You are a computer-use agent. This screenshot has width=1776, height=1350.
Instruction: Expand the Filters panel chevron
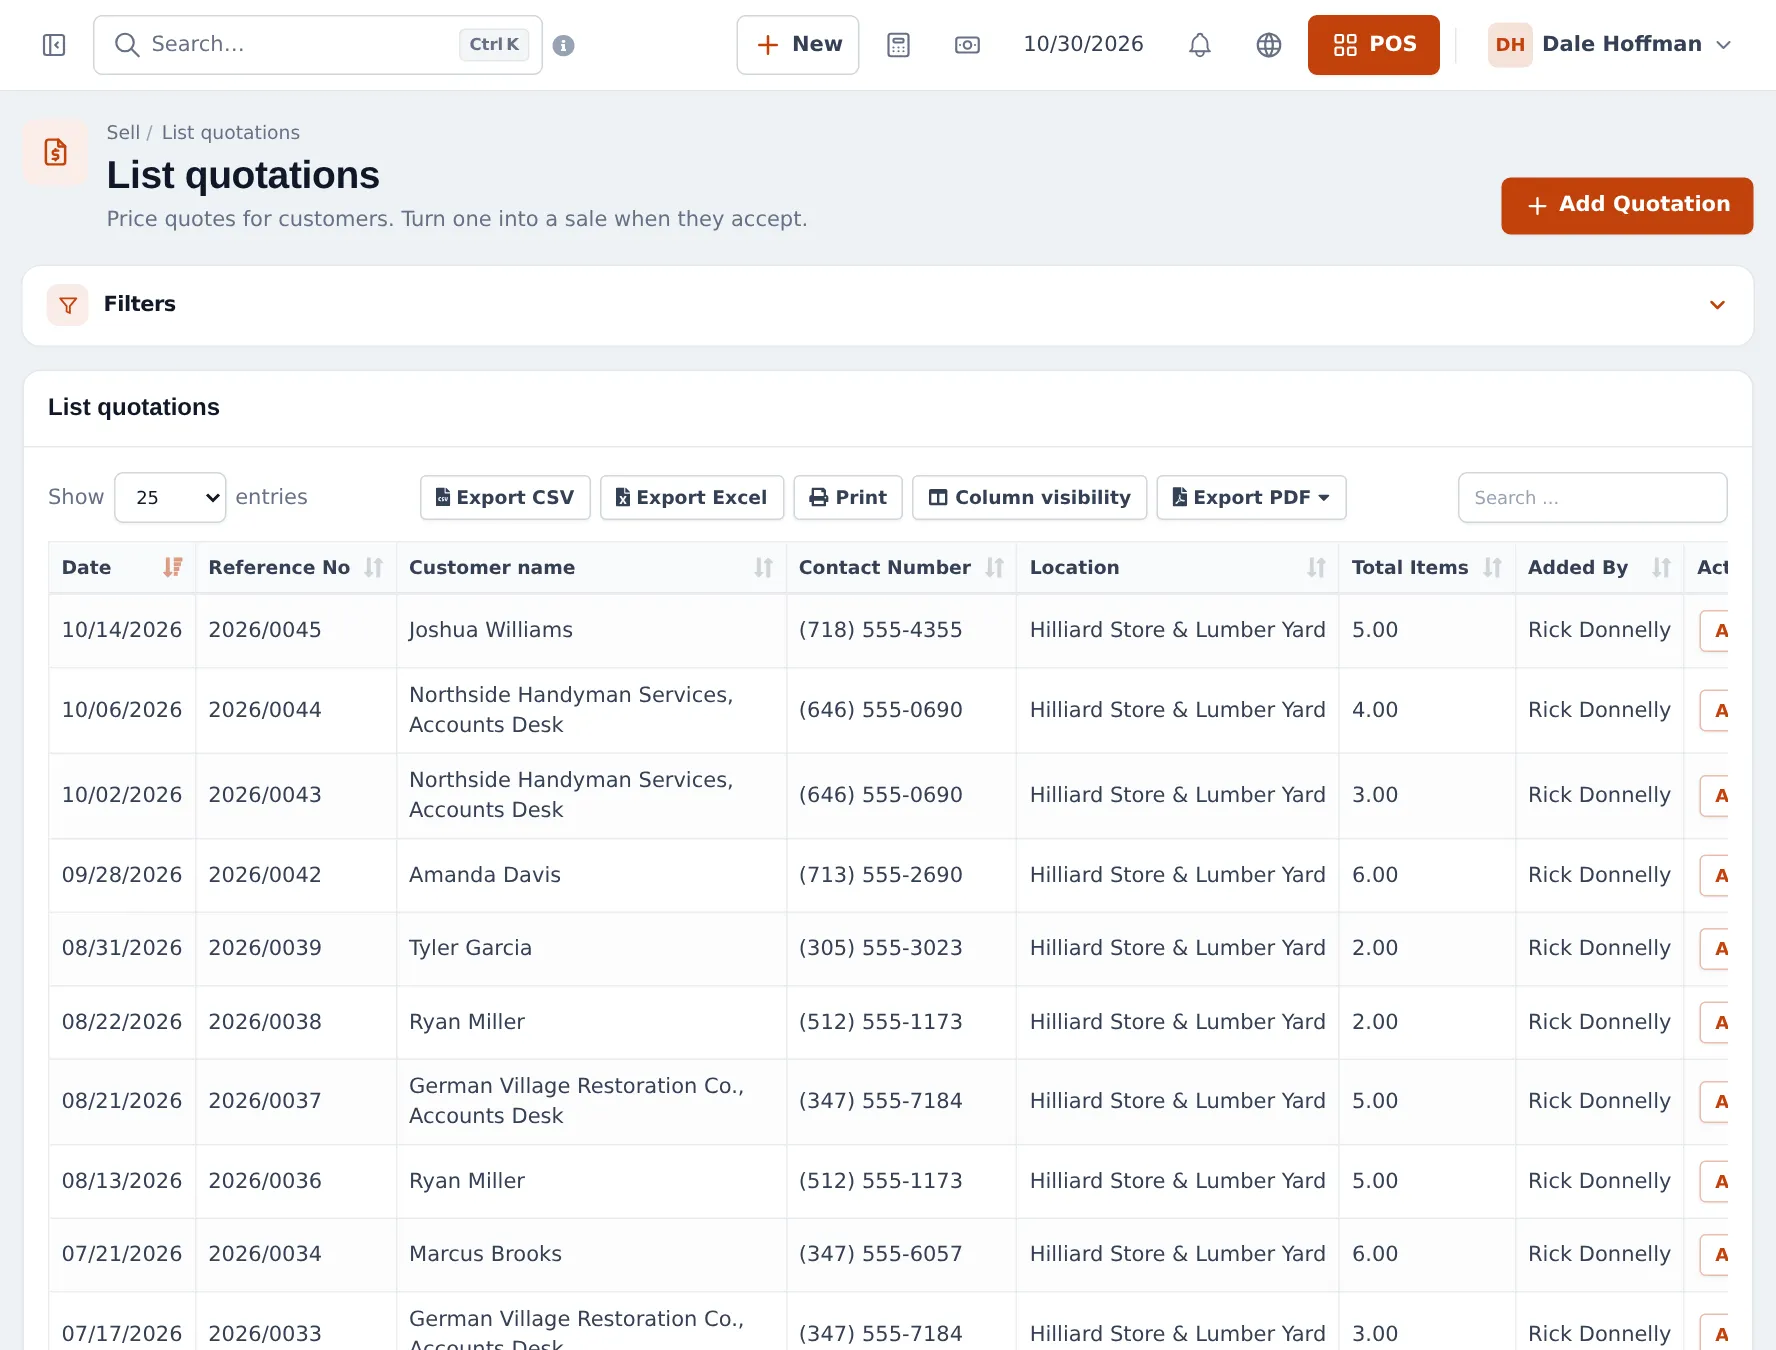click(x=1717, y=305)
